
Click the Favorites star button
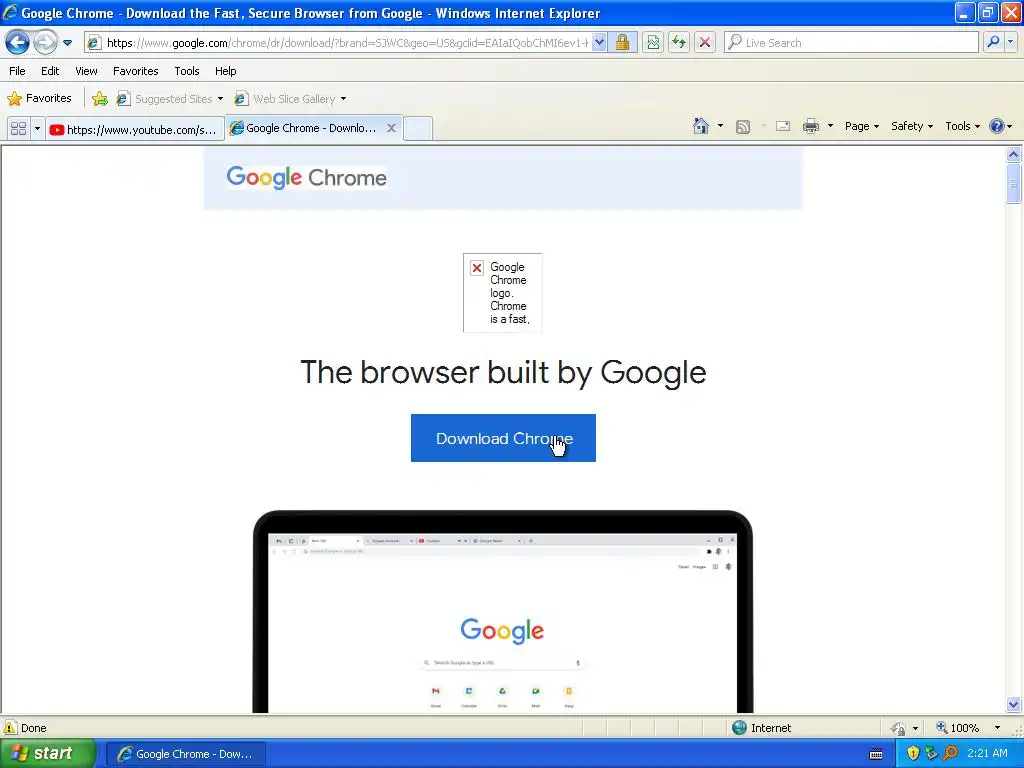[39, 99]
